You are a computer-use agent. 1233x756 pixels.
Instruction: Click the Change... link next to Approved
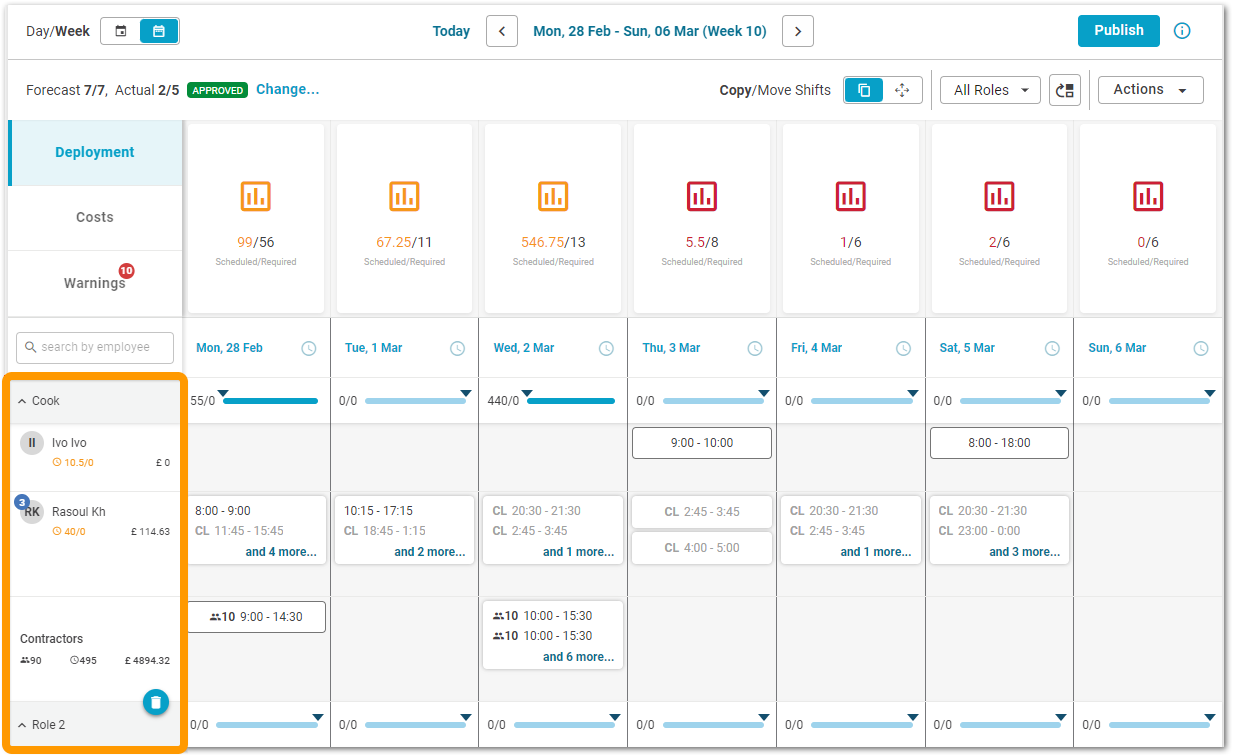coord(288,89)
